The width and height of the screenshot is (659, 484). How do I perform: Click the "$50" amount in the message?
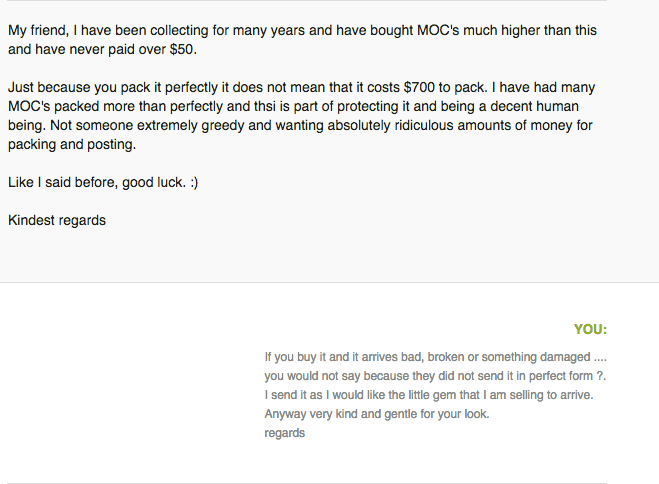181,50
